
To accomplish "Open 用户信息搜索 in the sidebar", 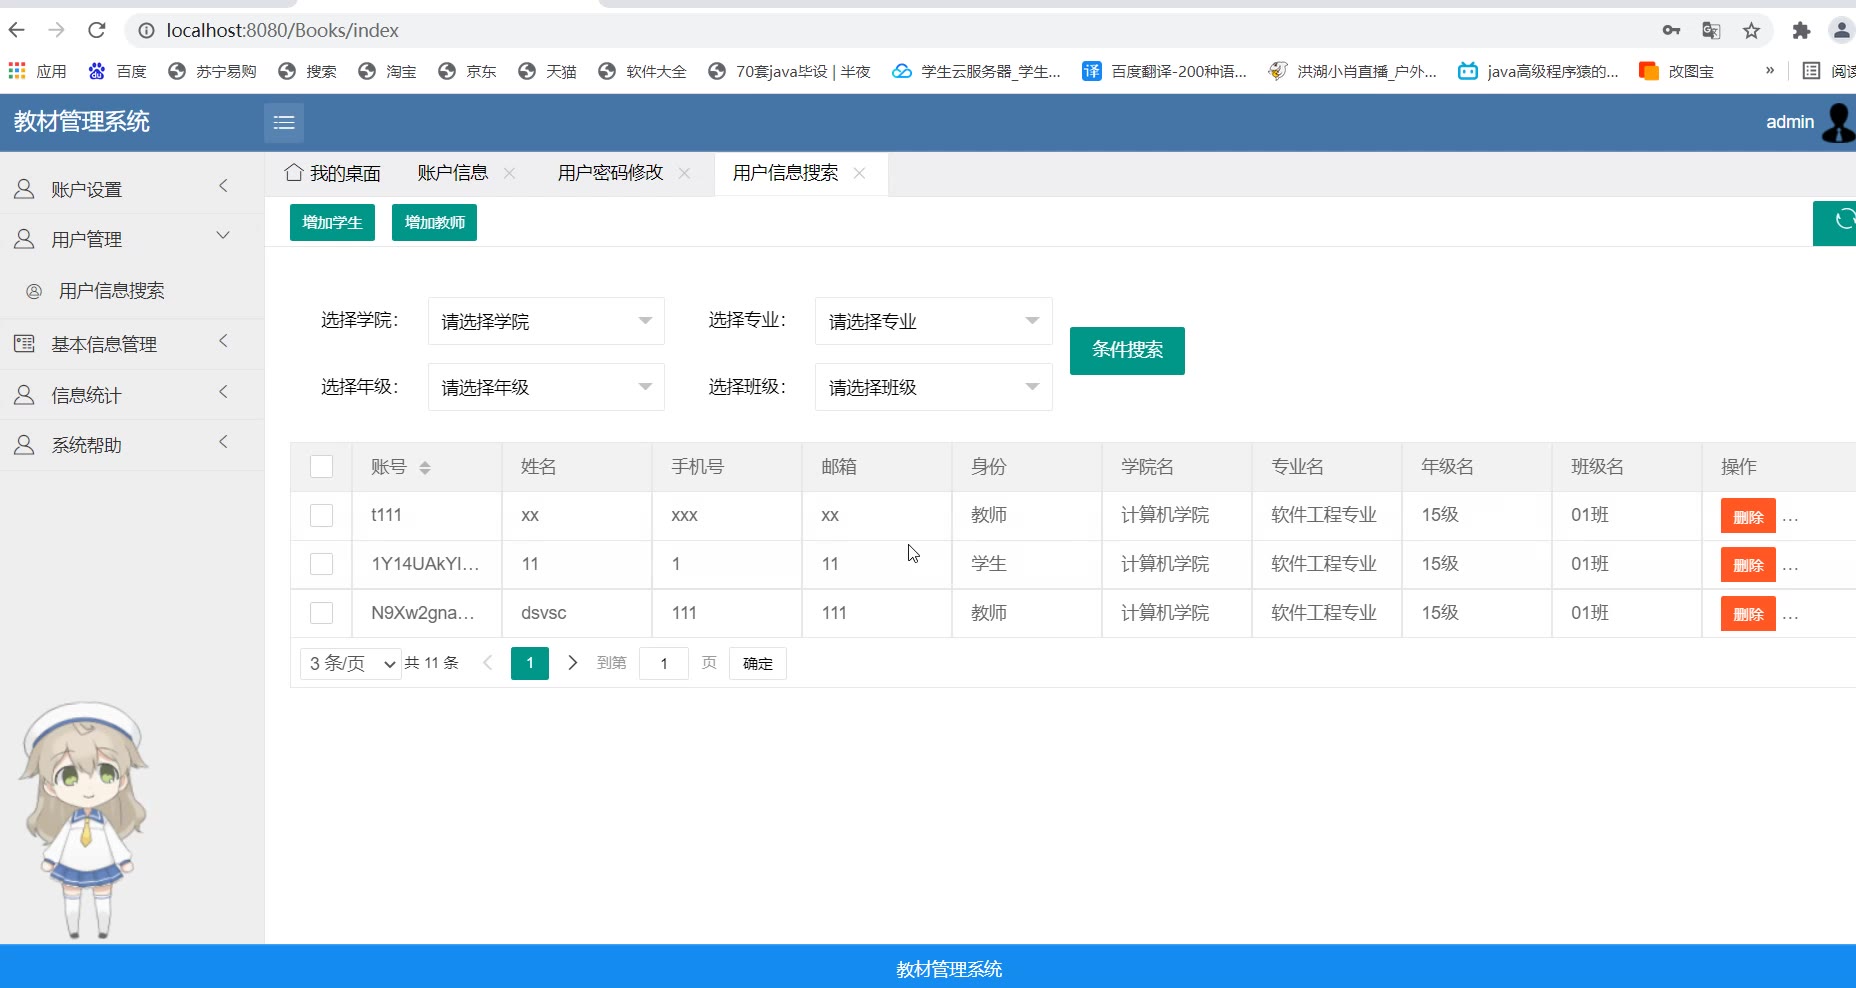I will pyautogui.click(x=132, y=291).
